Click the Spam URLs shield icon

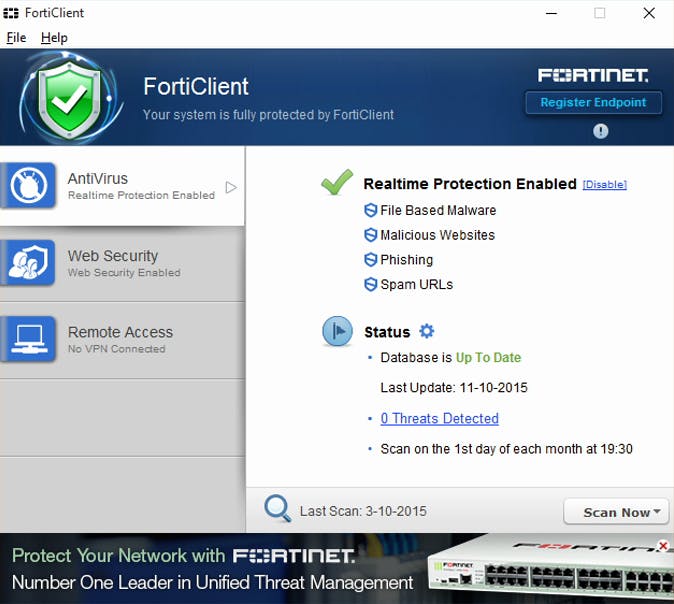(371, 284)
